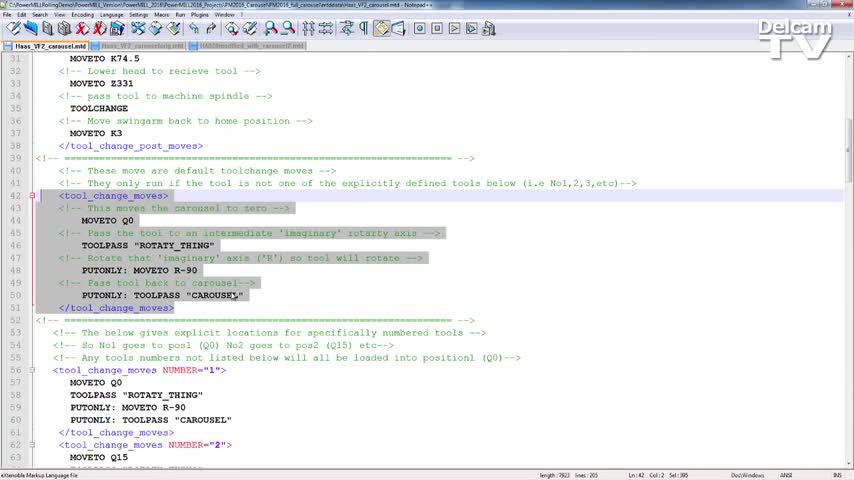
Task: Start macro recording with the Record icon
Action: 419,28
